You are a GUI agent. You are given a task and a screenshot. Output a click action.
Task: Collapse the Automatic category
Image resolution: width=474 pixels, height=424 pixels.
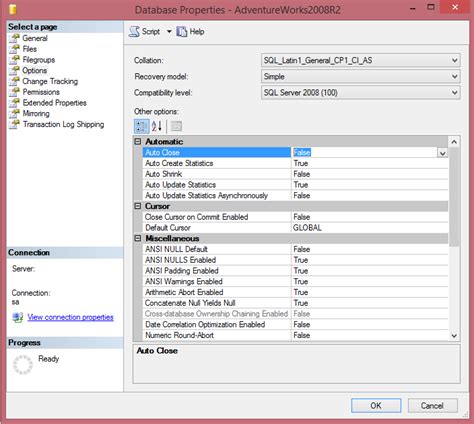pyautogui.click(x=138, y=142)
